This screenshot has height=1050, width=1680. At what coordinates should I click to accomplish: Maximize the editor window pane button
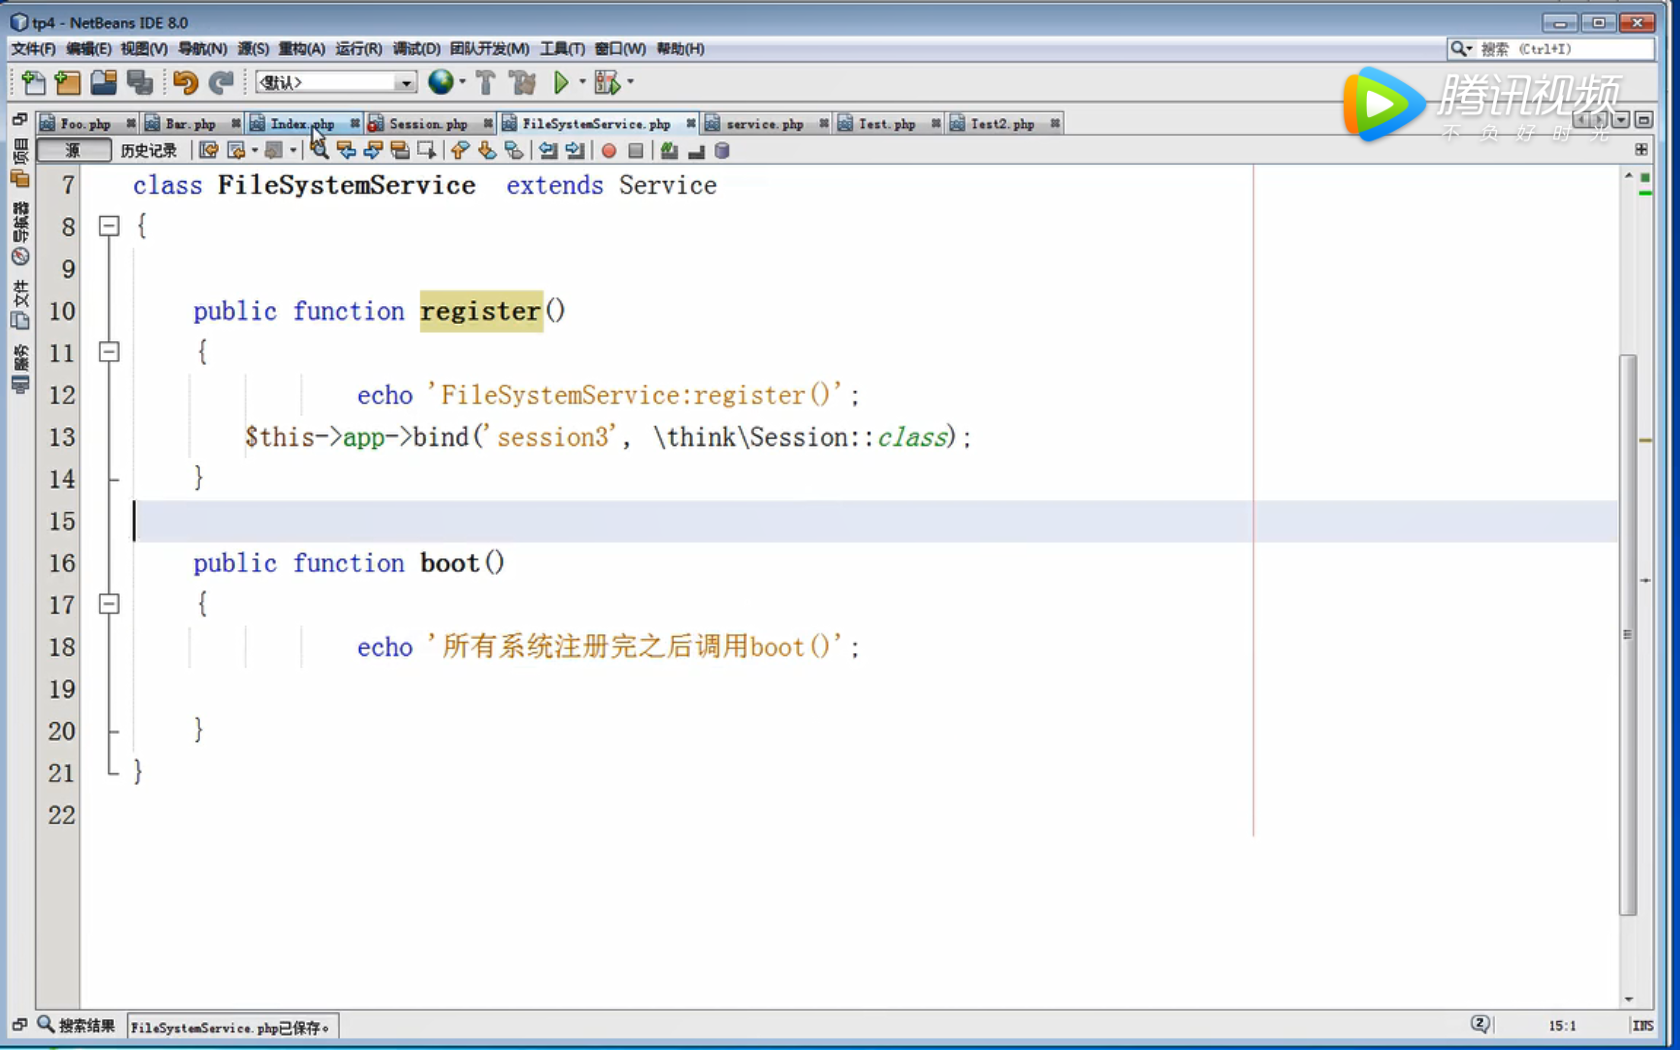point(1643,120)
